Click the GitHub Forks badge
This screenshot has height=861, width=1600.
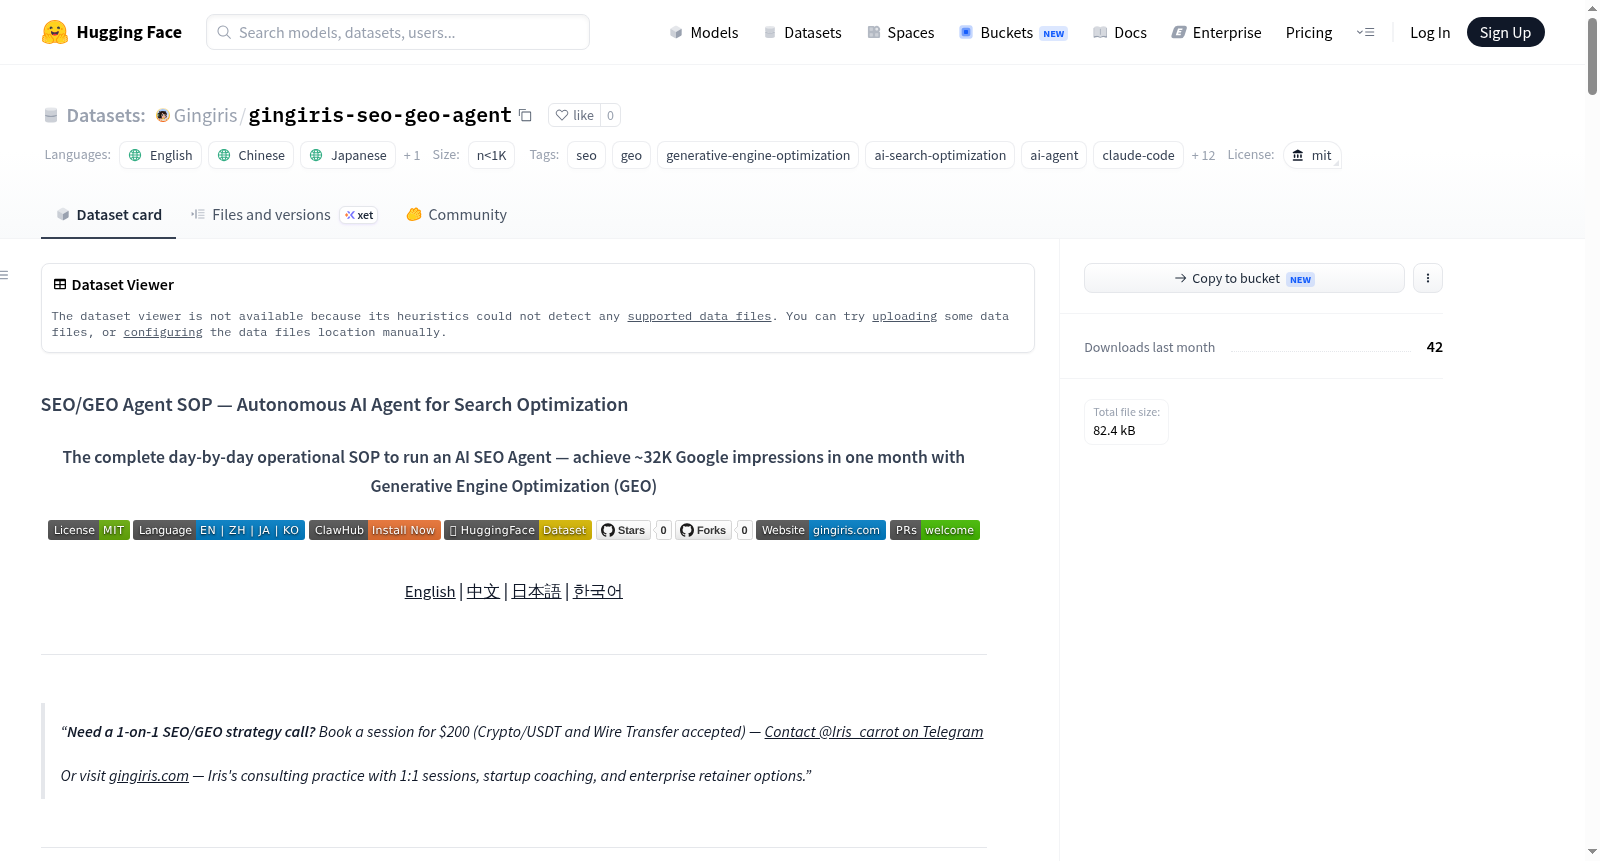[704, 530]
